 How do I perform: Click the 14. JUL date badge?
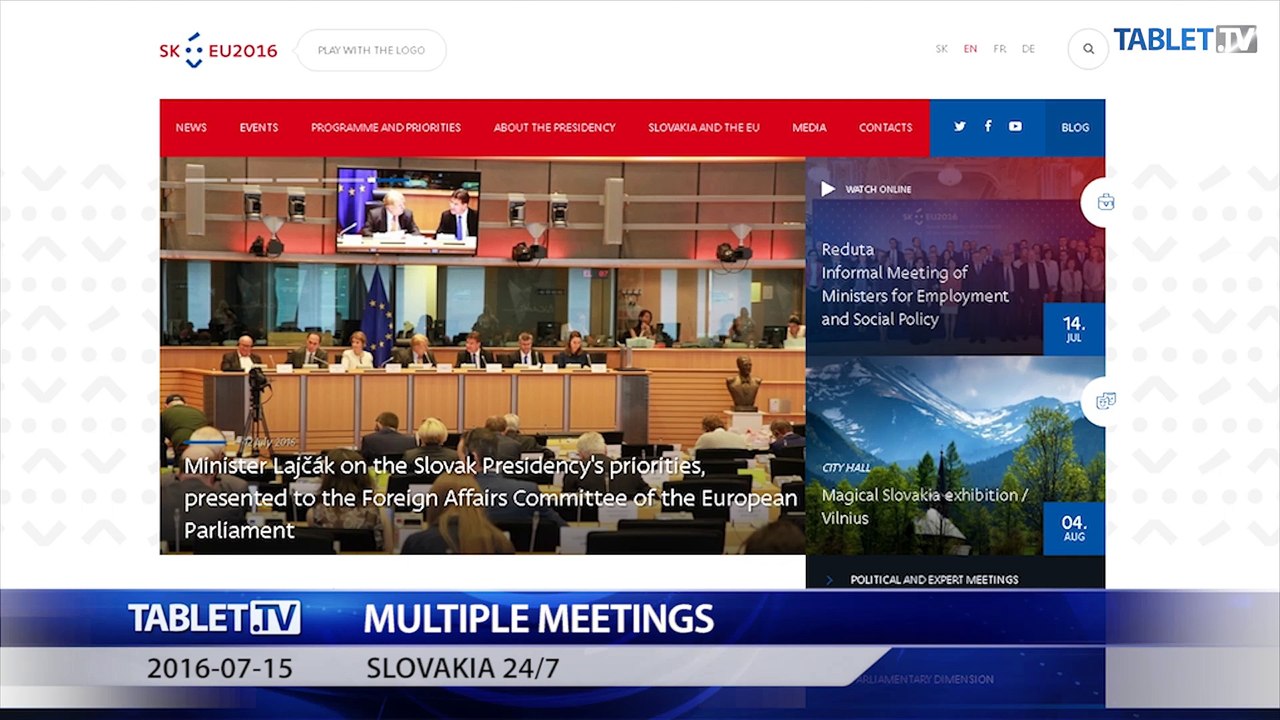(1074, 329)
